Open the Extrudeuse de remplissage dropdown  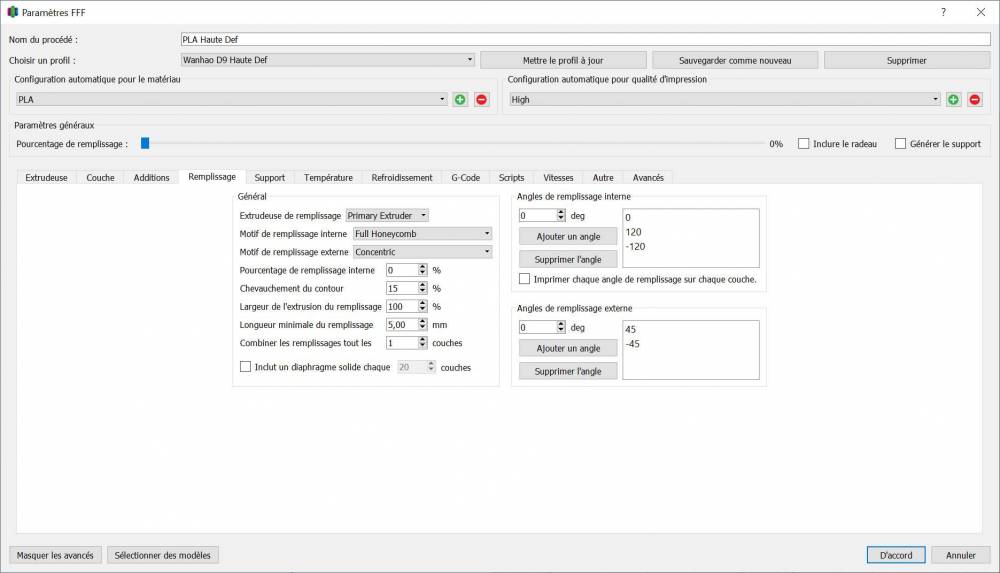point(387,216)
